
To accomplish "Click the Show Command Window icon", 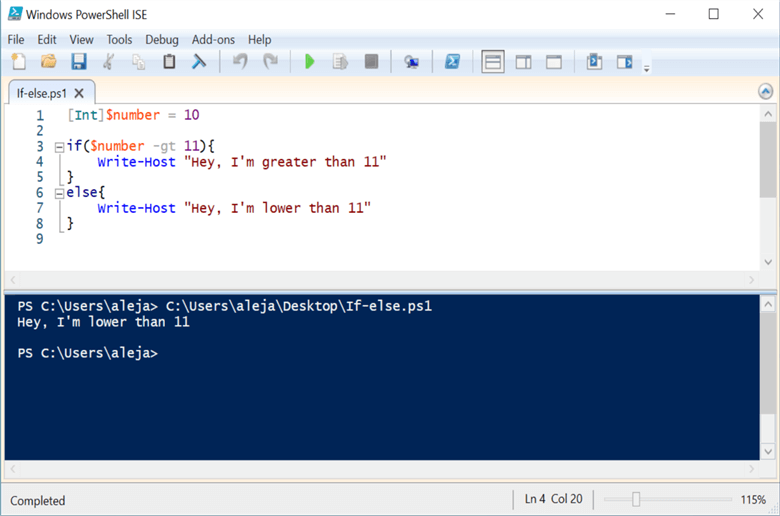I will tap(594, 62).
